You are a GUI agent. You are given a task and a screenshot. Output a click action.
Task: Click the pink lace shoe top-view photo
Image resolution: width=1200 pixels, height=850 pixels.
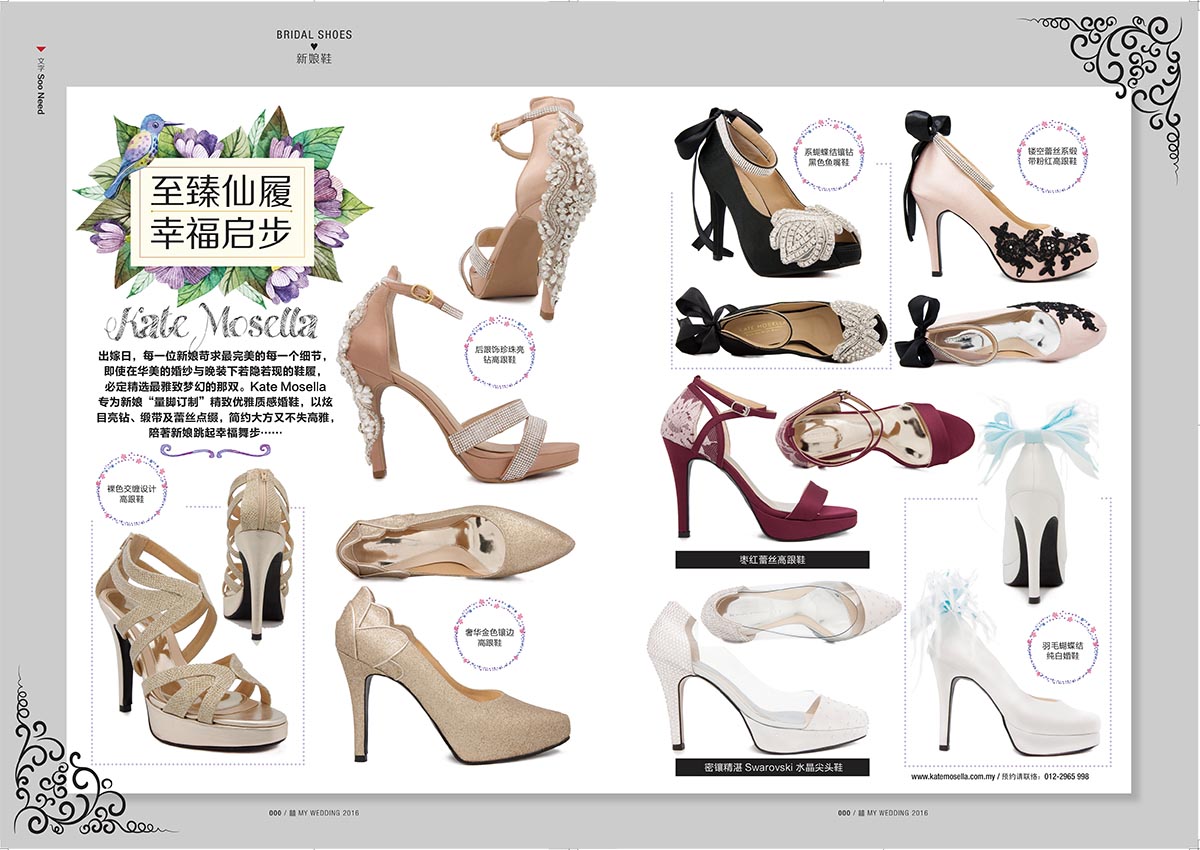(x=1001, y=333)
